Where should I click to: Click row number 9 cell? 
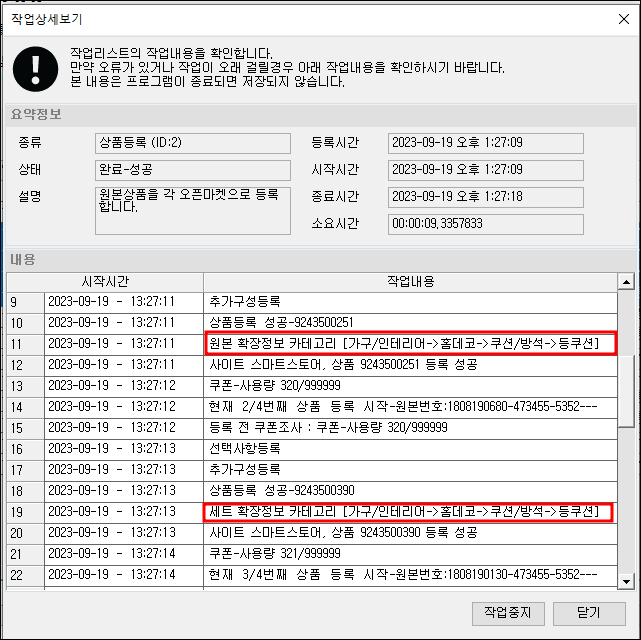click(25, 302)
